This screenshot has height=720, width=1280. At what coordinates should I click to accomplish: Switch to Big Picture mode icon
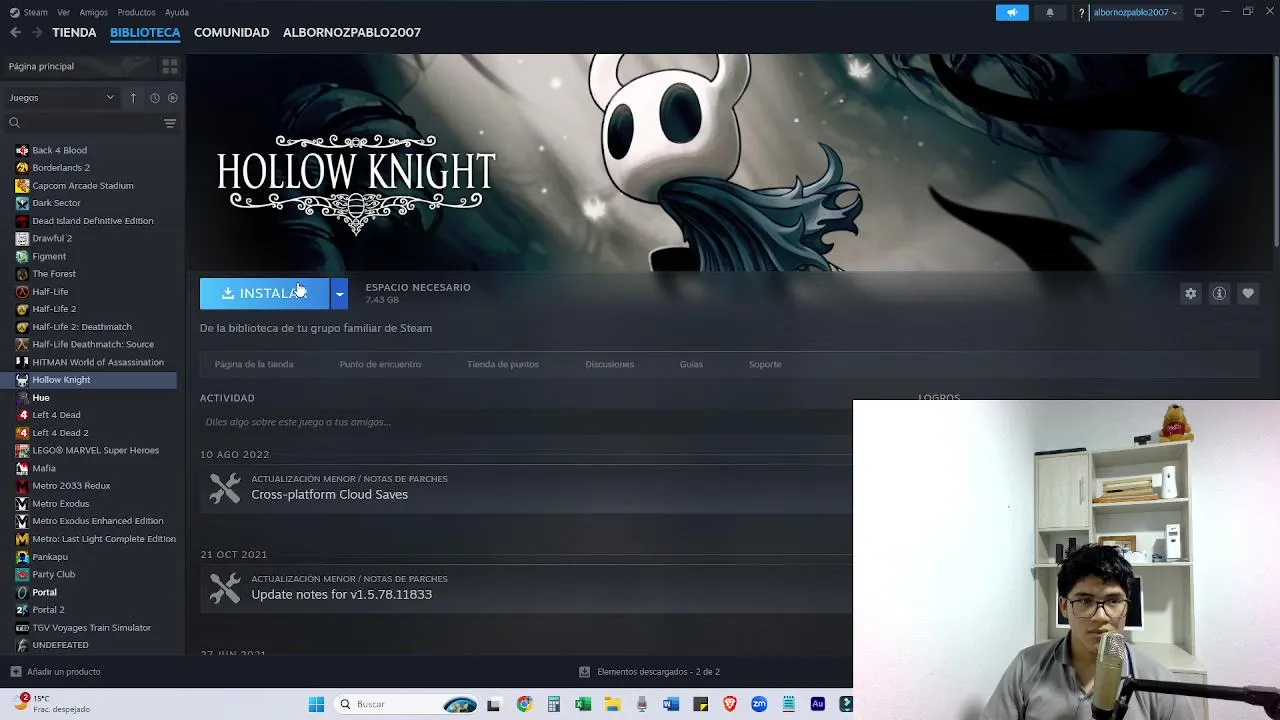click(x=1199, y=12)
